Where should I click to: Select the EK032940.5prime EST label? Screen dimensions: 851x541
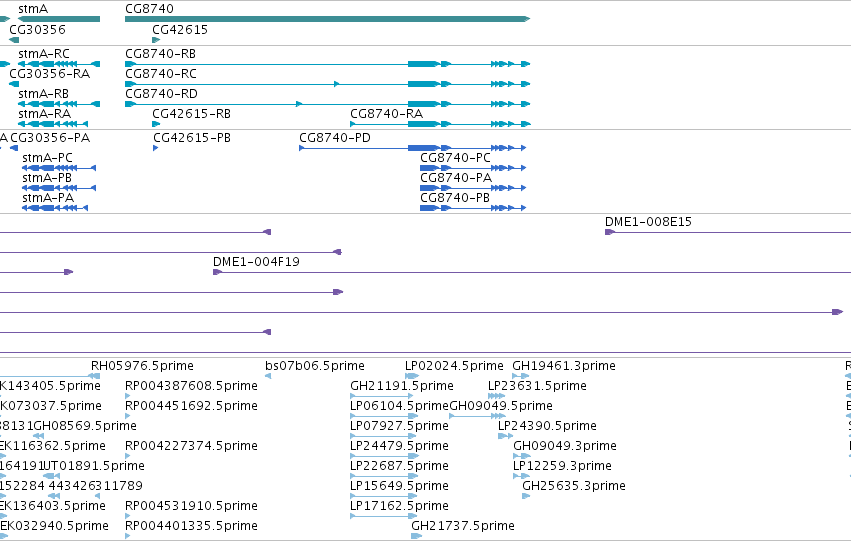coord(54,526)
